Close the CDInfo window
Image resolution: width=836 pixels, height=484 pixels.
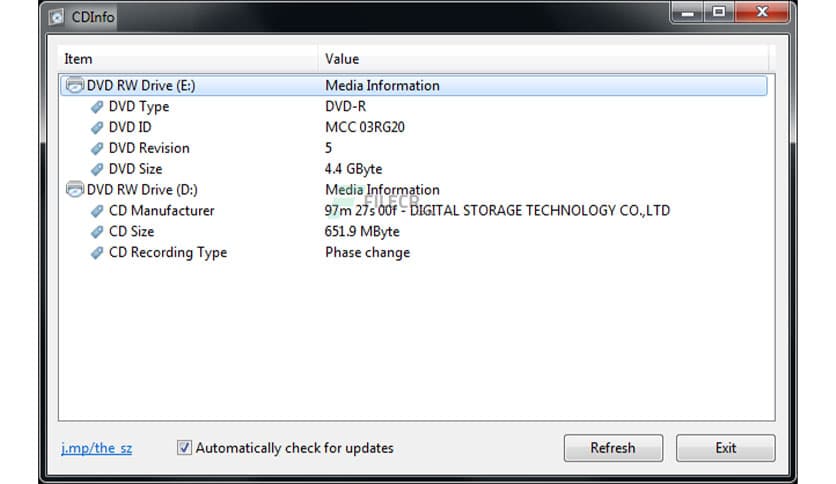point(762,13)
